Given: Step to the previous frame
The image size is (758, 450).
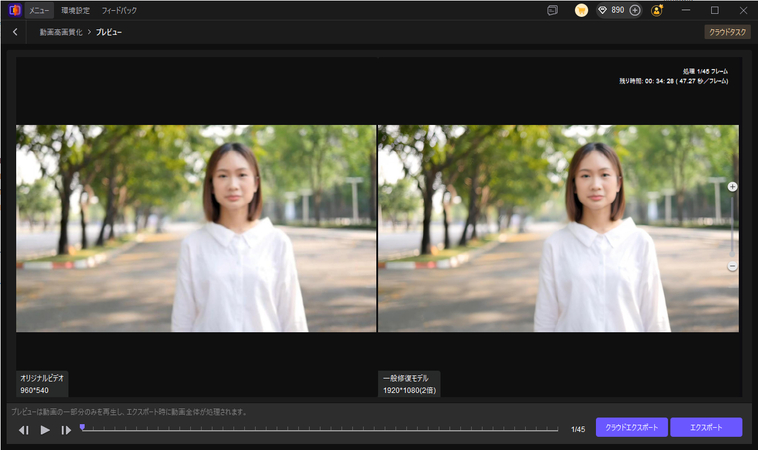Looking at the screenshot, I should (x=24, y=430).
